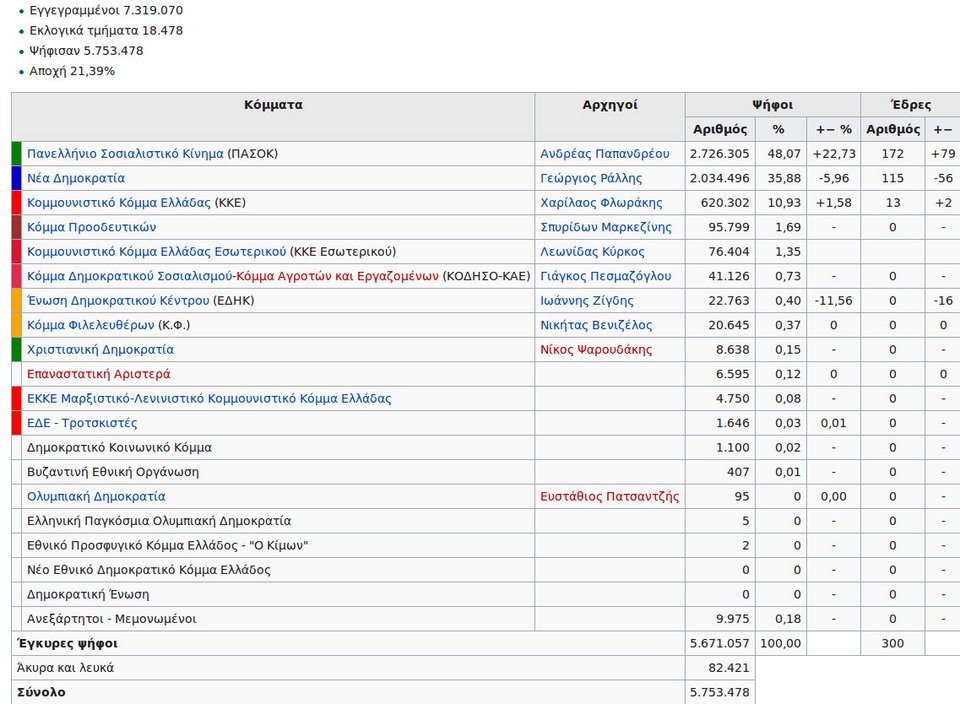This screenshot has height=704, width=960.
Task: Open the Ολυμπιακή Δημοκρατία link
Action: 96,497
